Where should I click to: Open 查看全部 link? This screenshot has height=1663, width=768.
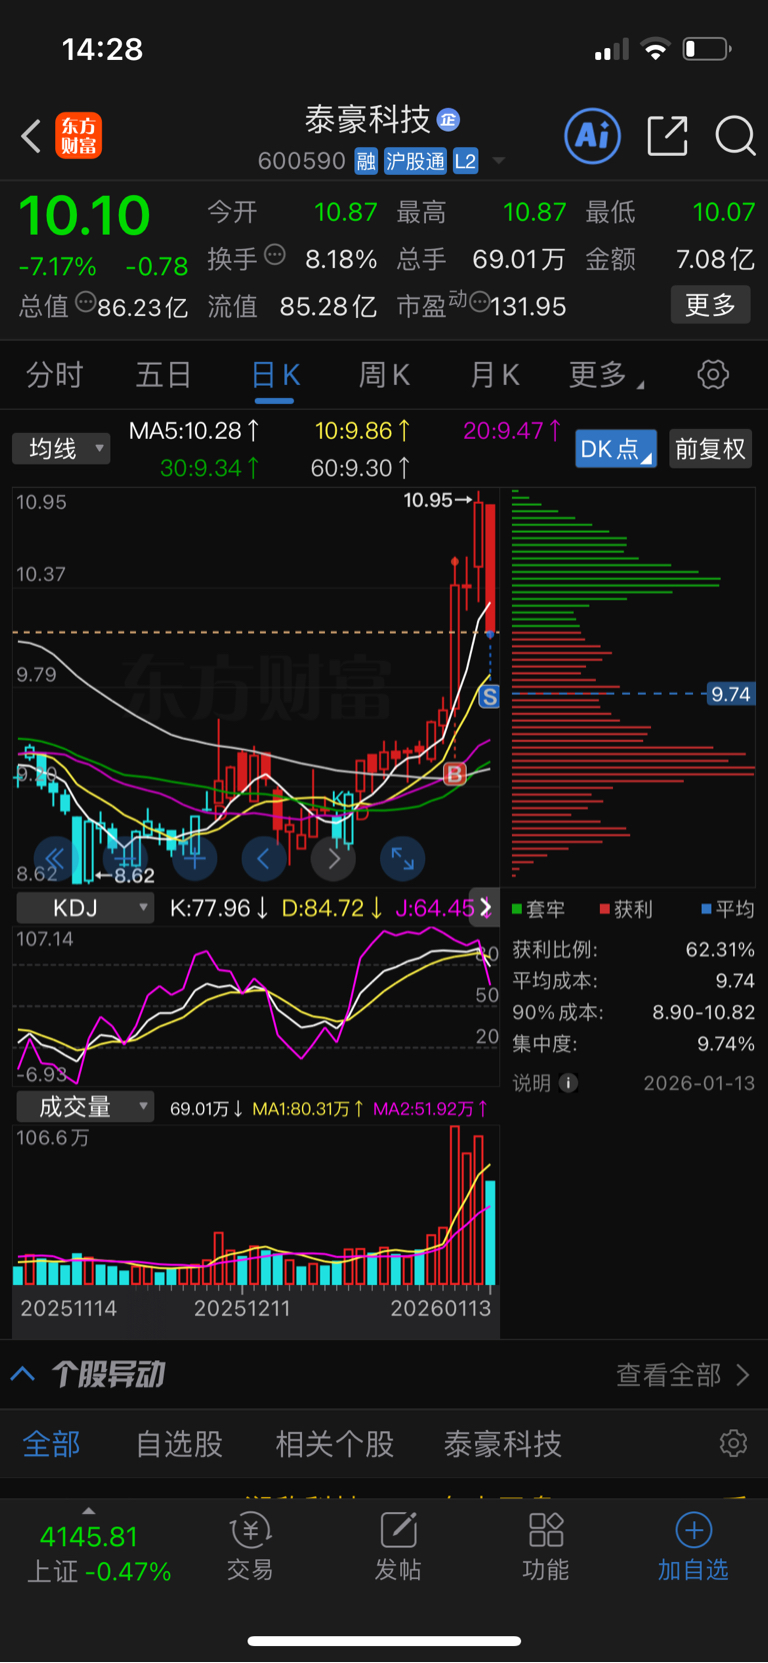click(x=683, y=1375)
